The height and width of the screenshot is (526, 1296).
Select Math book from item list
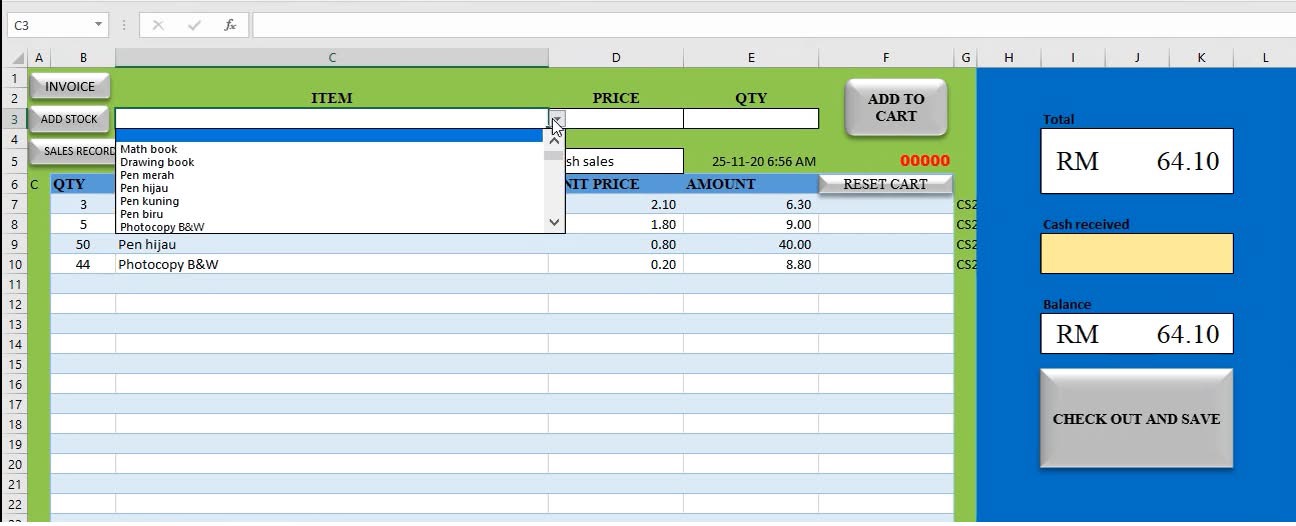click(149, 149)
